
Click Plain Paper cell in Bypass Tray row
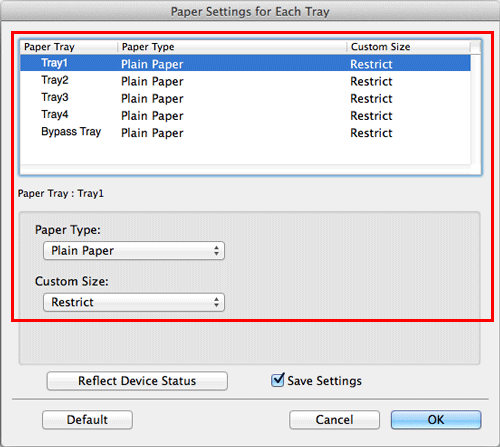click(x=152, y=133)
